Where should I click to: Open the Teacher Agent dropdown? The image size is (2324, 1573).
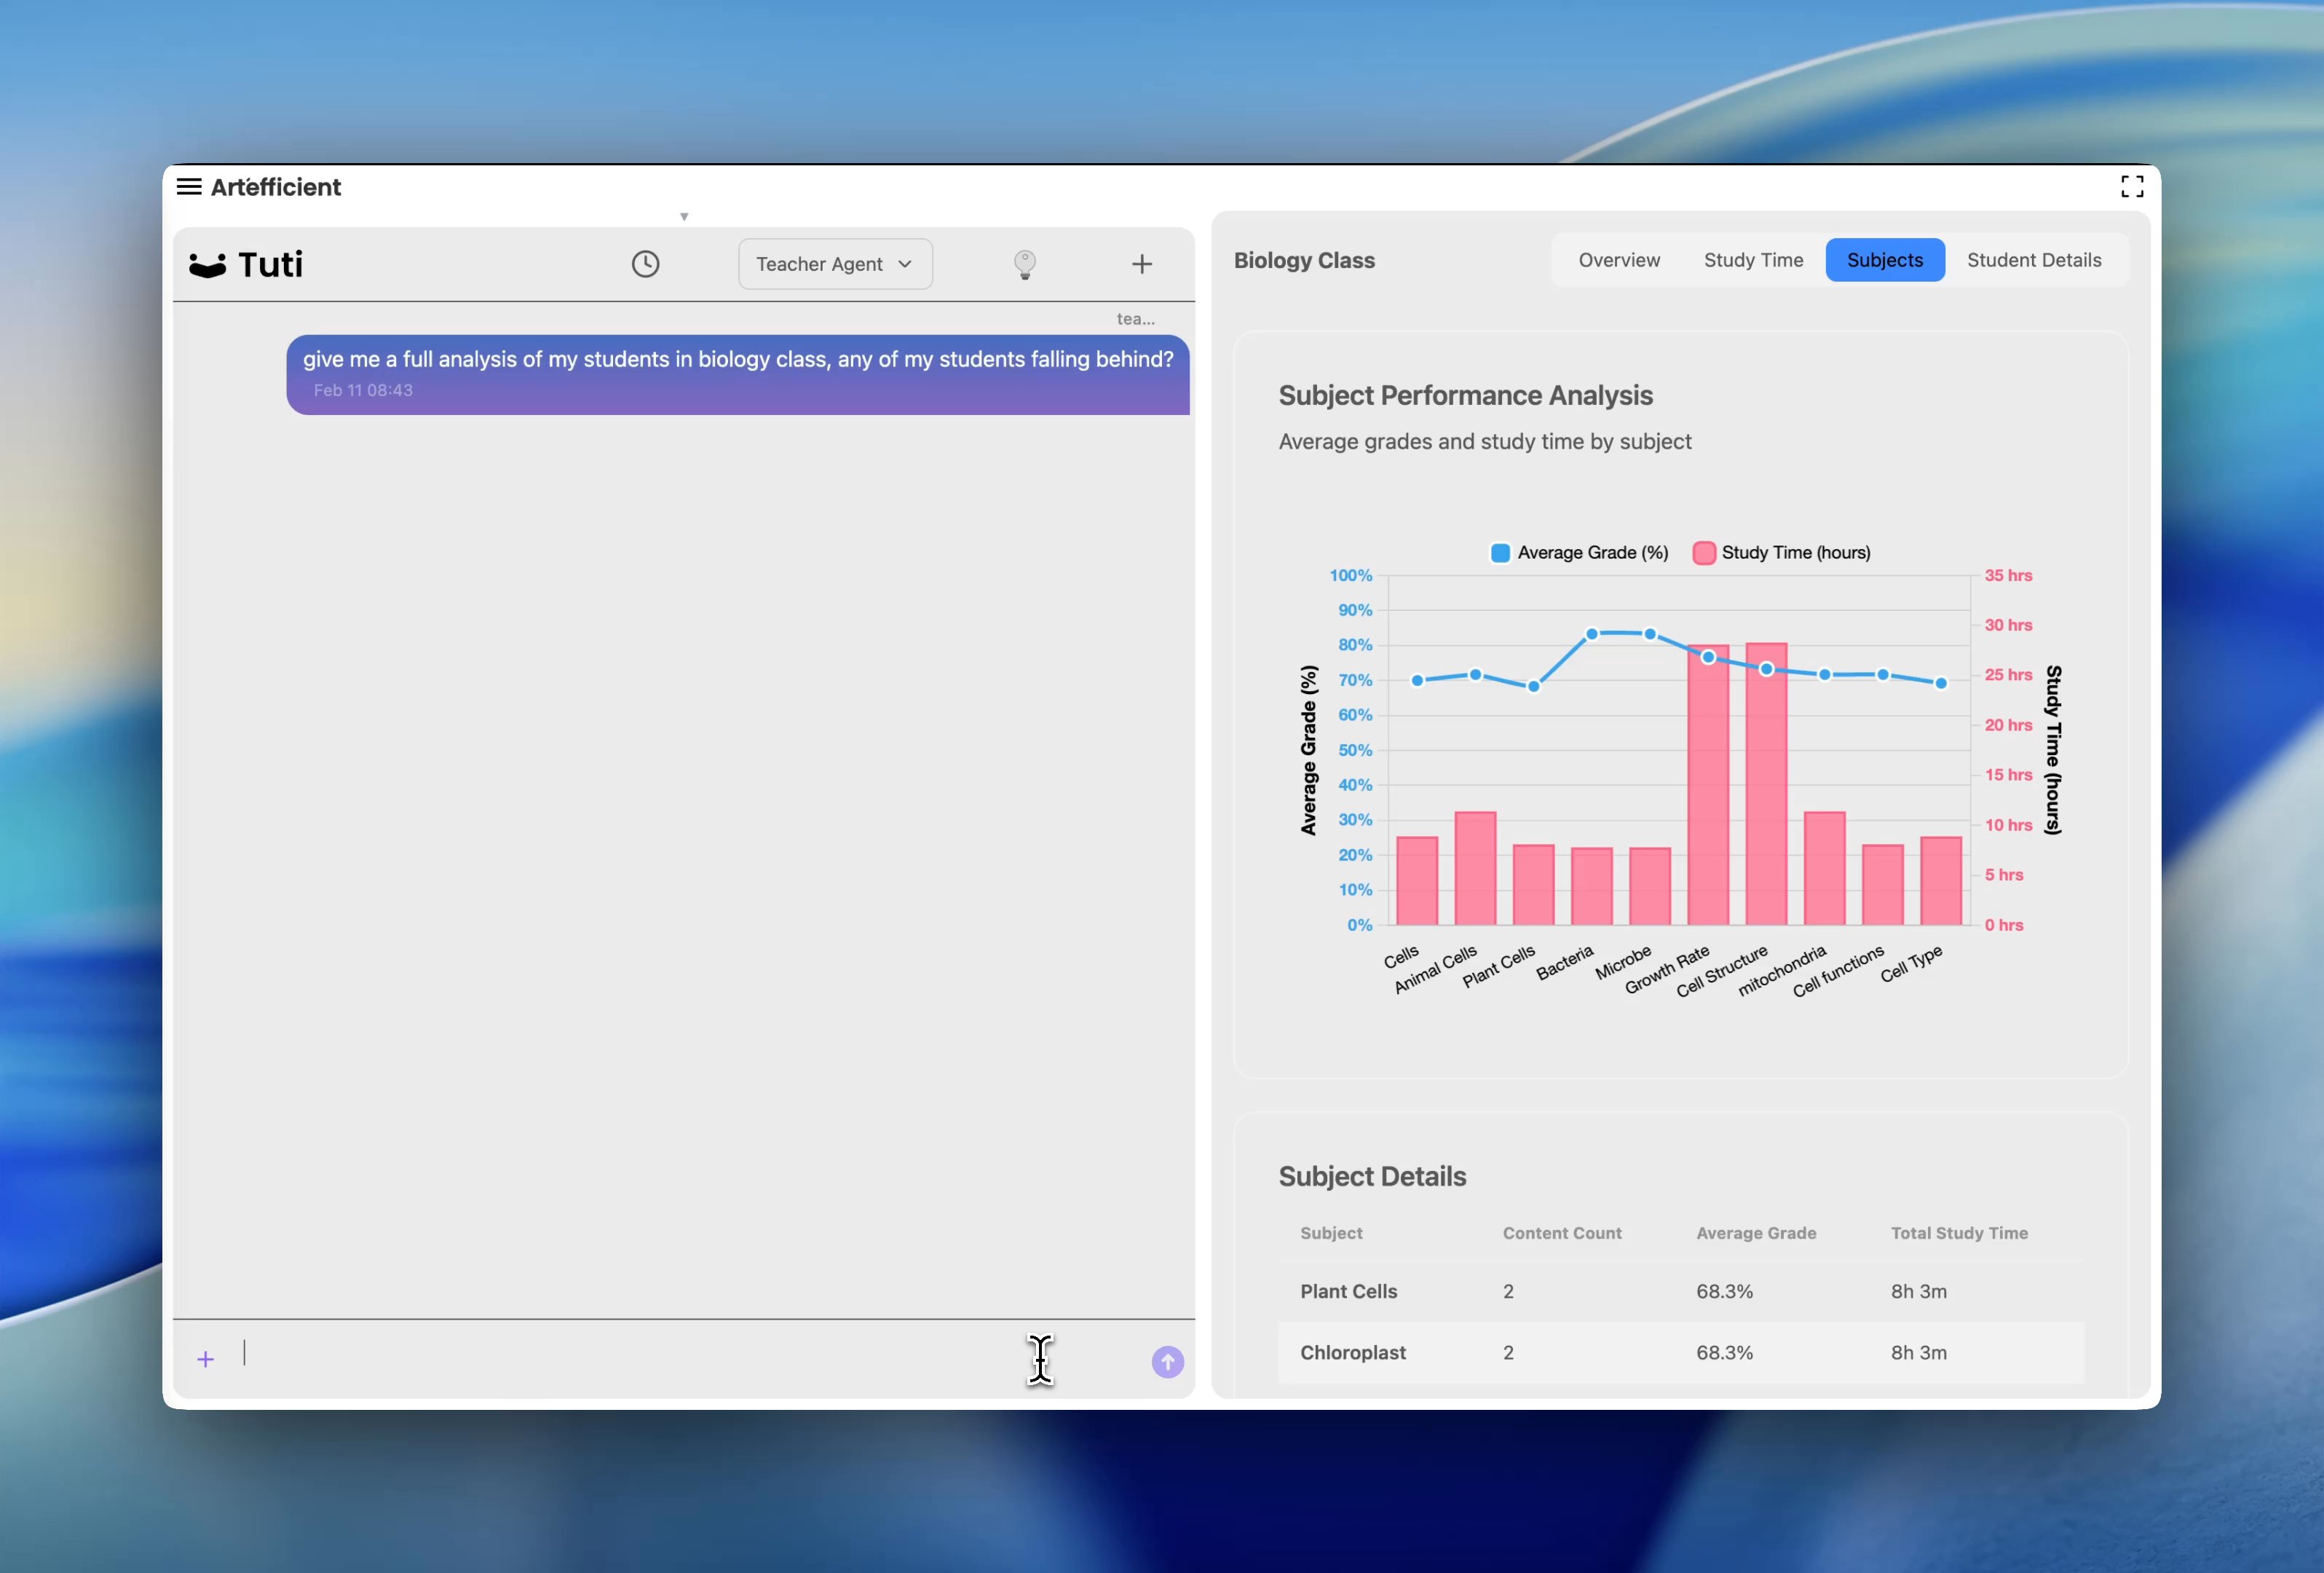tap(835, 264)
